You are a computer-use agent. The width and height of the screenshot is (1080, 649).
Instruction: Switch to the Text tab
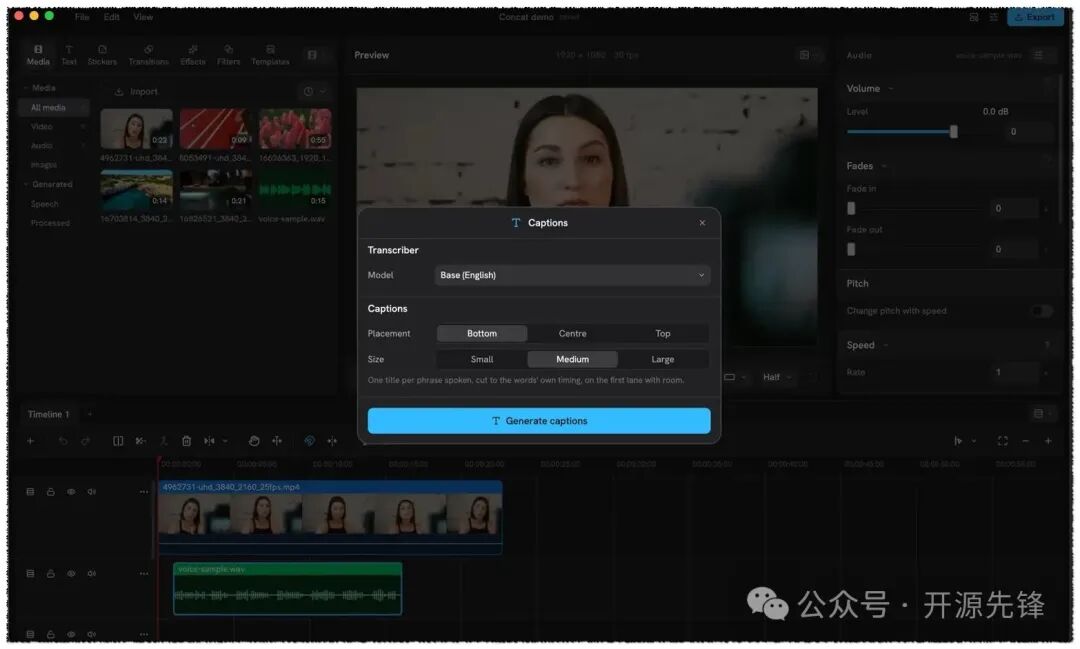pos(69,55)
